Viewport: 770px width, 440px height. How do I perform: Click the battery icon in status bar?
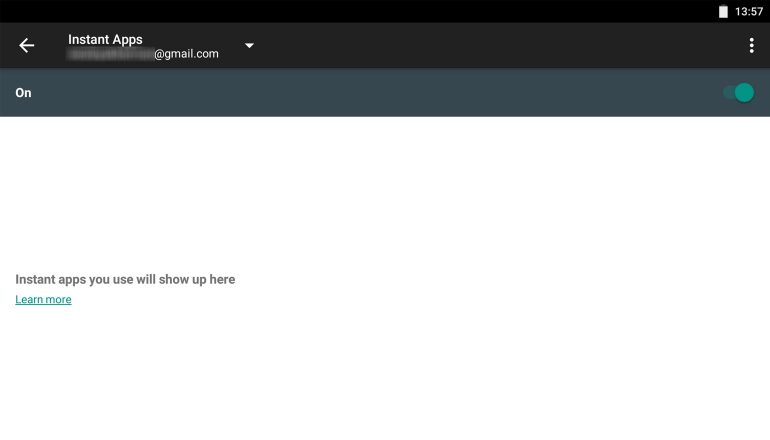[x=723, y=11]
